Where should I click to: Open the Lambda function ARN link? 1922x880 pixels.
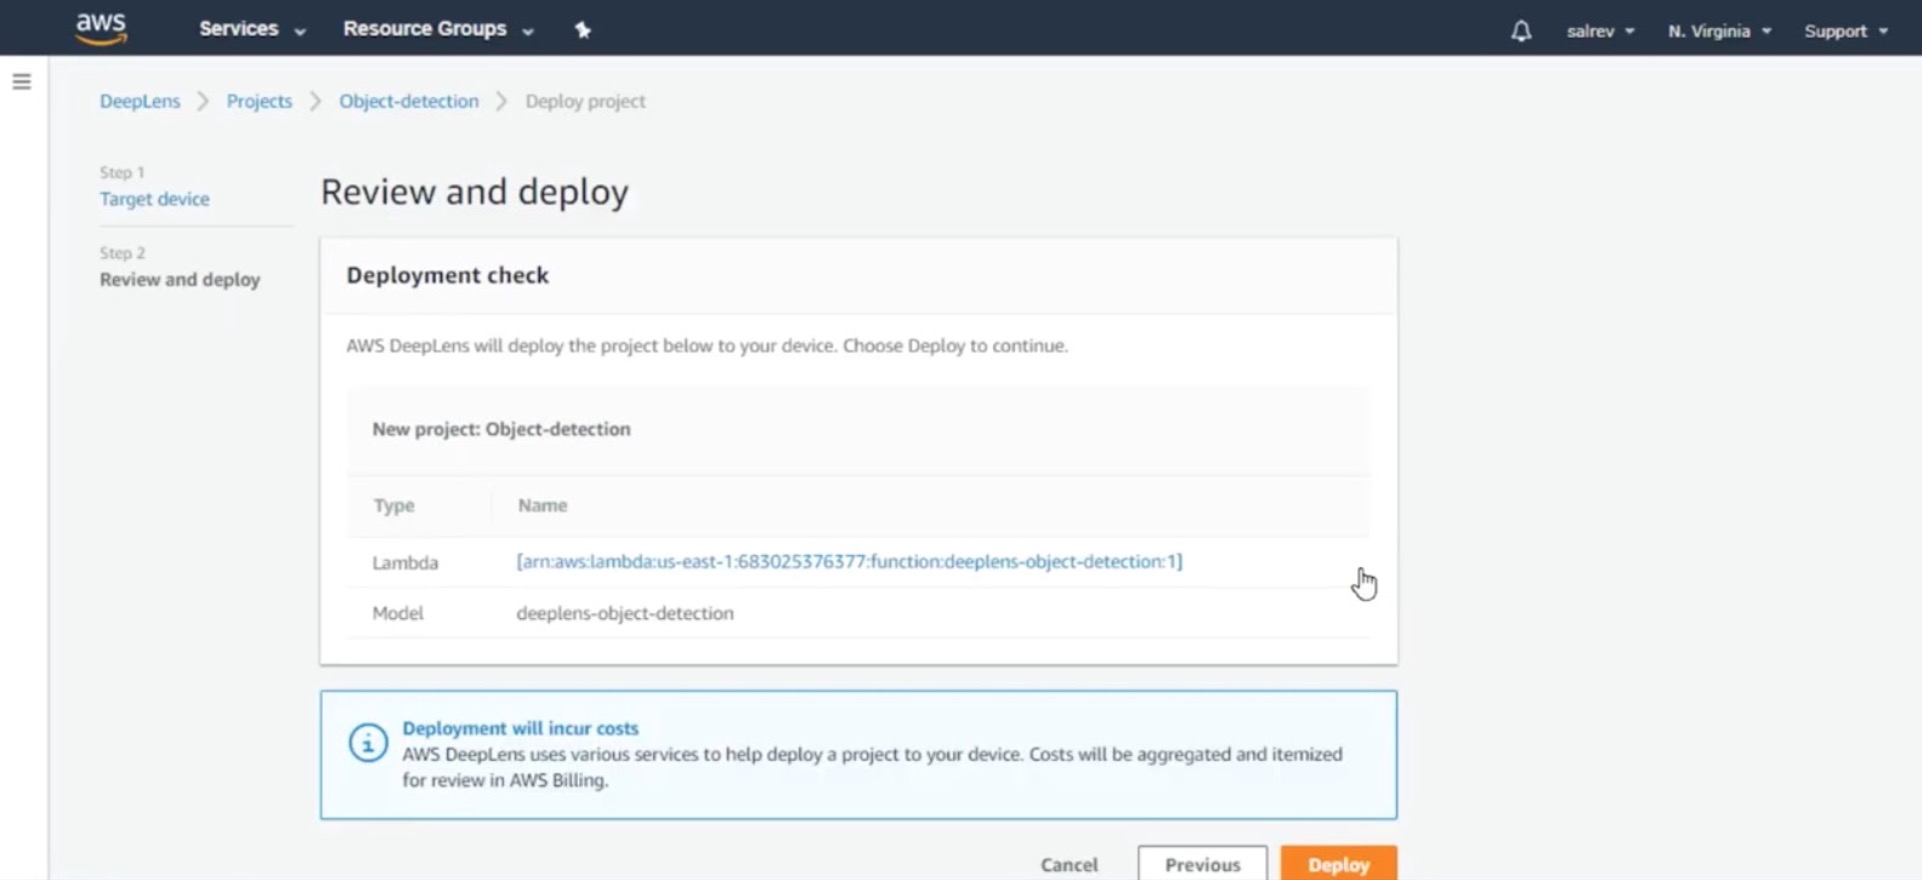click(849, 561)
